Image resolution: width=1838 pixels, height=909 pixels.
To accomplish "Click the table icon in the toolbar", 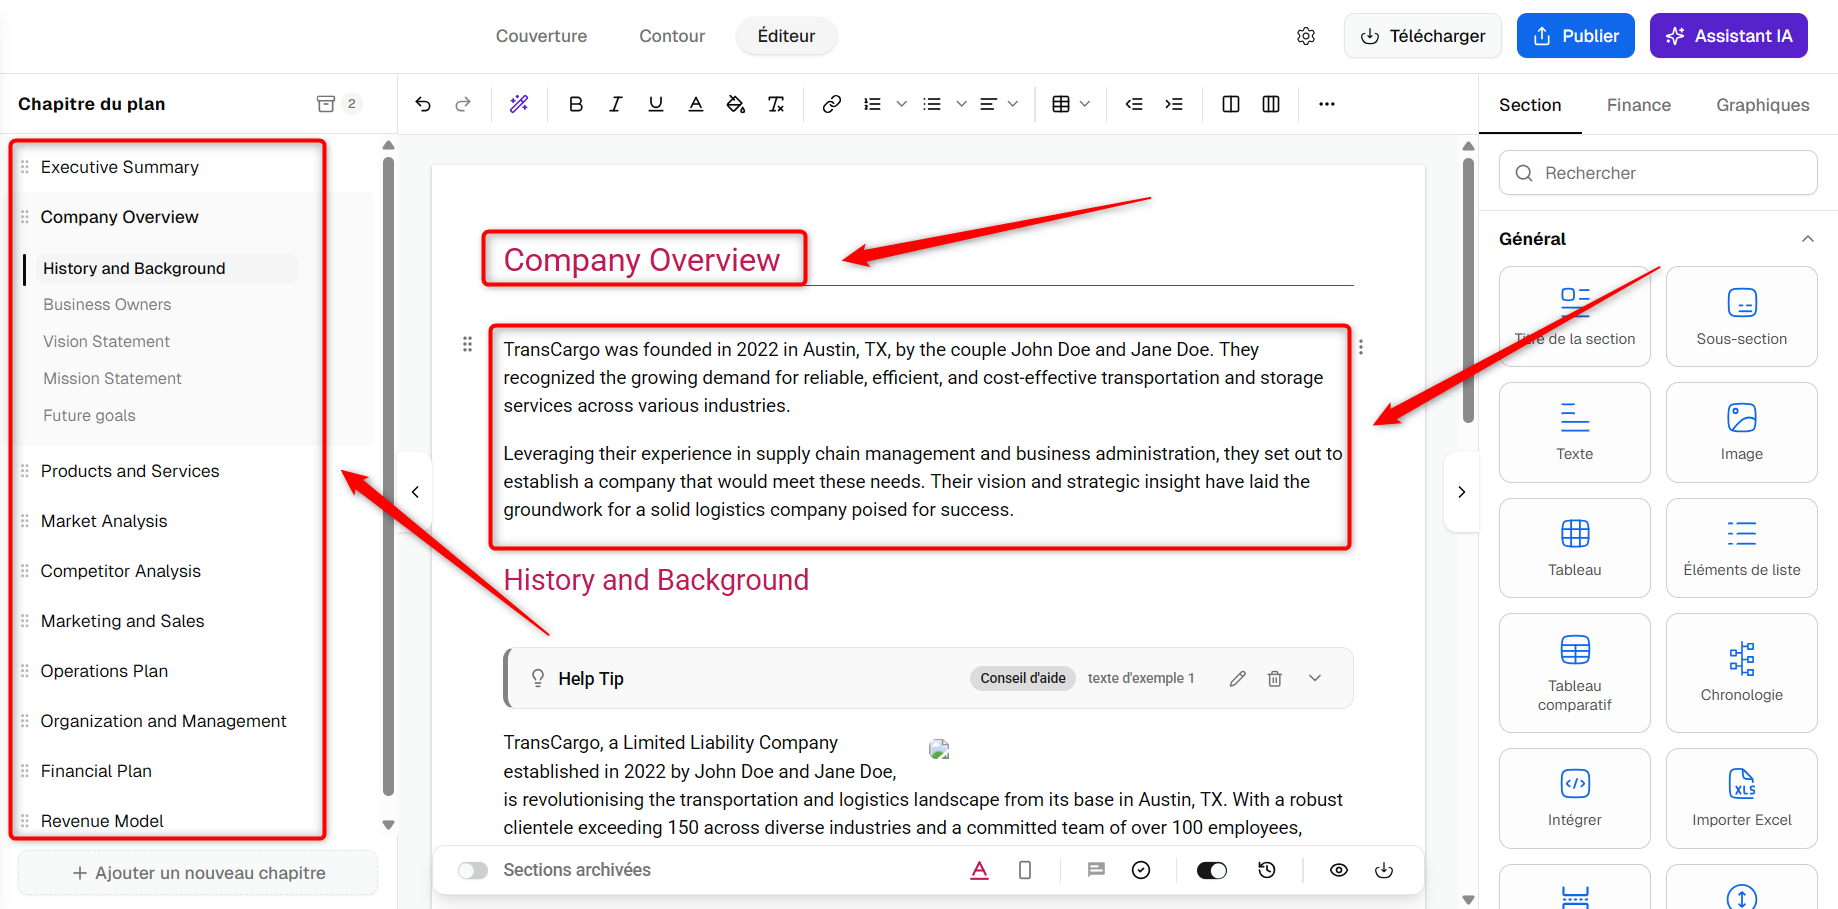I will (1062, 104).
